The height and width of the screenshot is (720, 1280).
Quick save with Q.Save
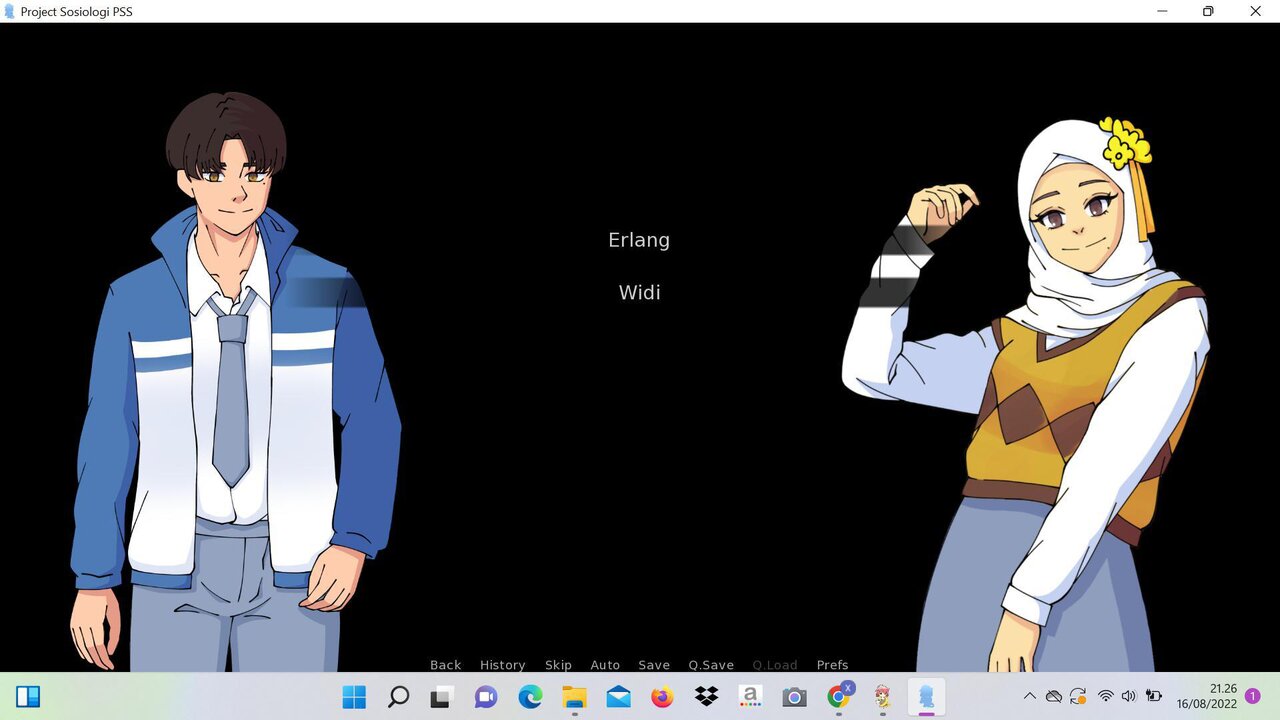[x=711, y=665]
